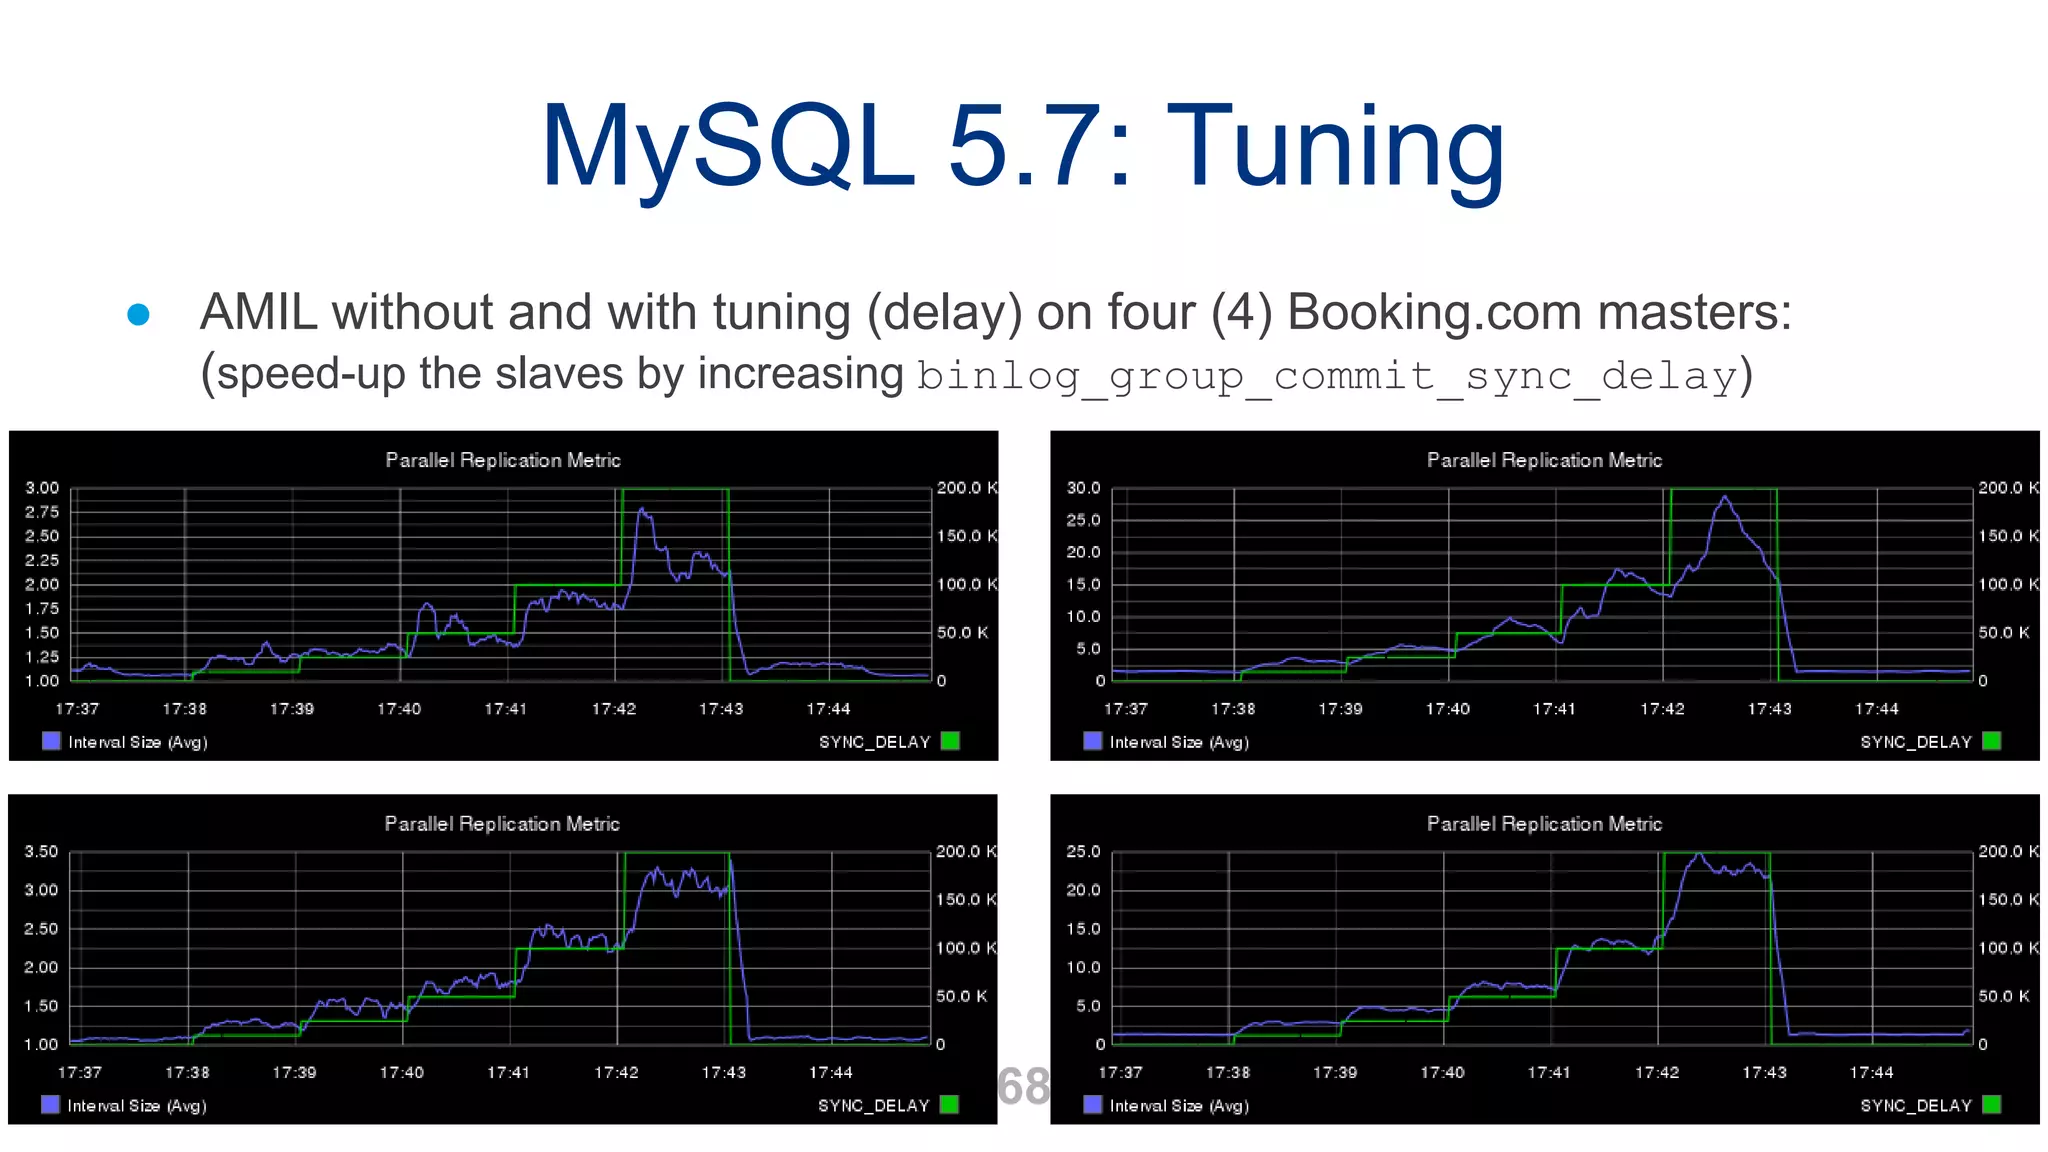Click 'Interval Size (Avg)' legend label, top-left chart
Viewport: 2048px width, 1152px height.
pos(138,742)
